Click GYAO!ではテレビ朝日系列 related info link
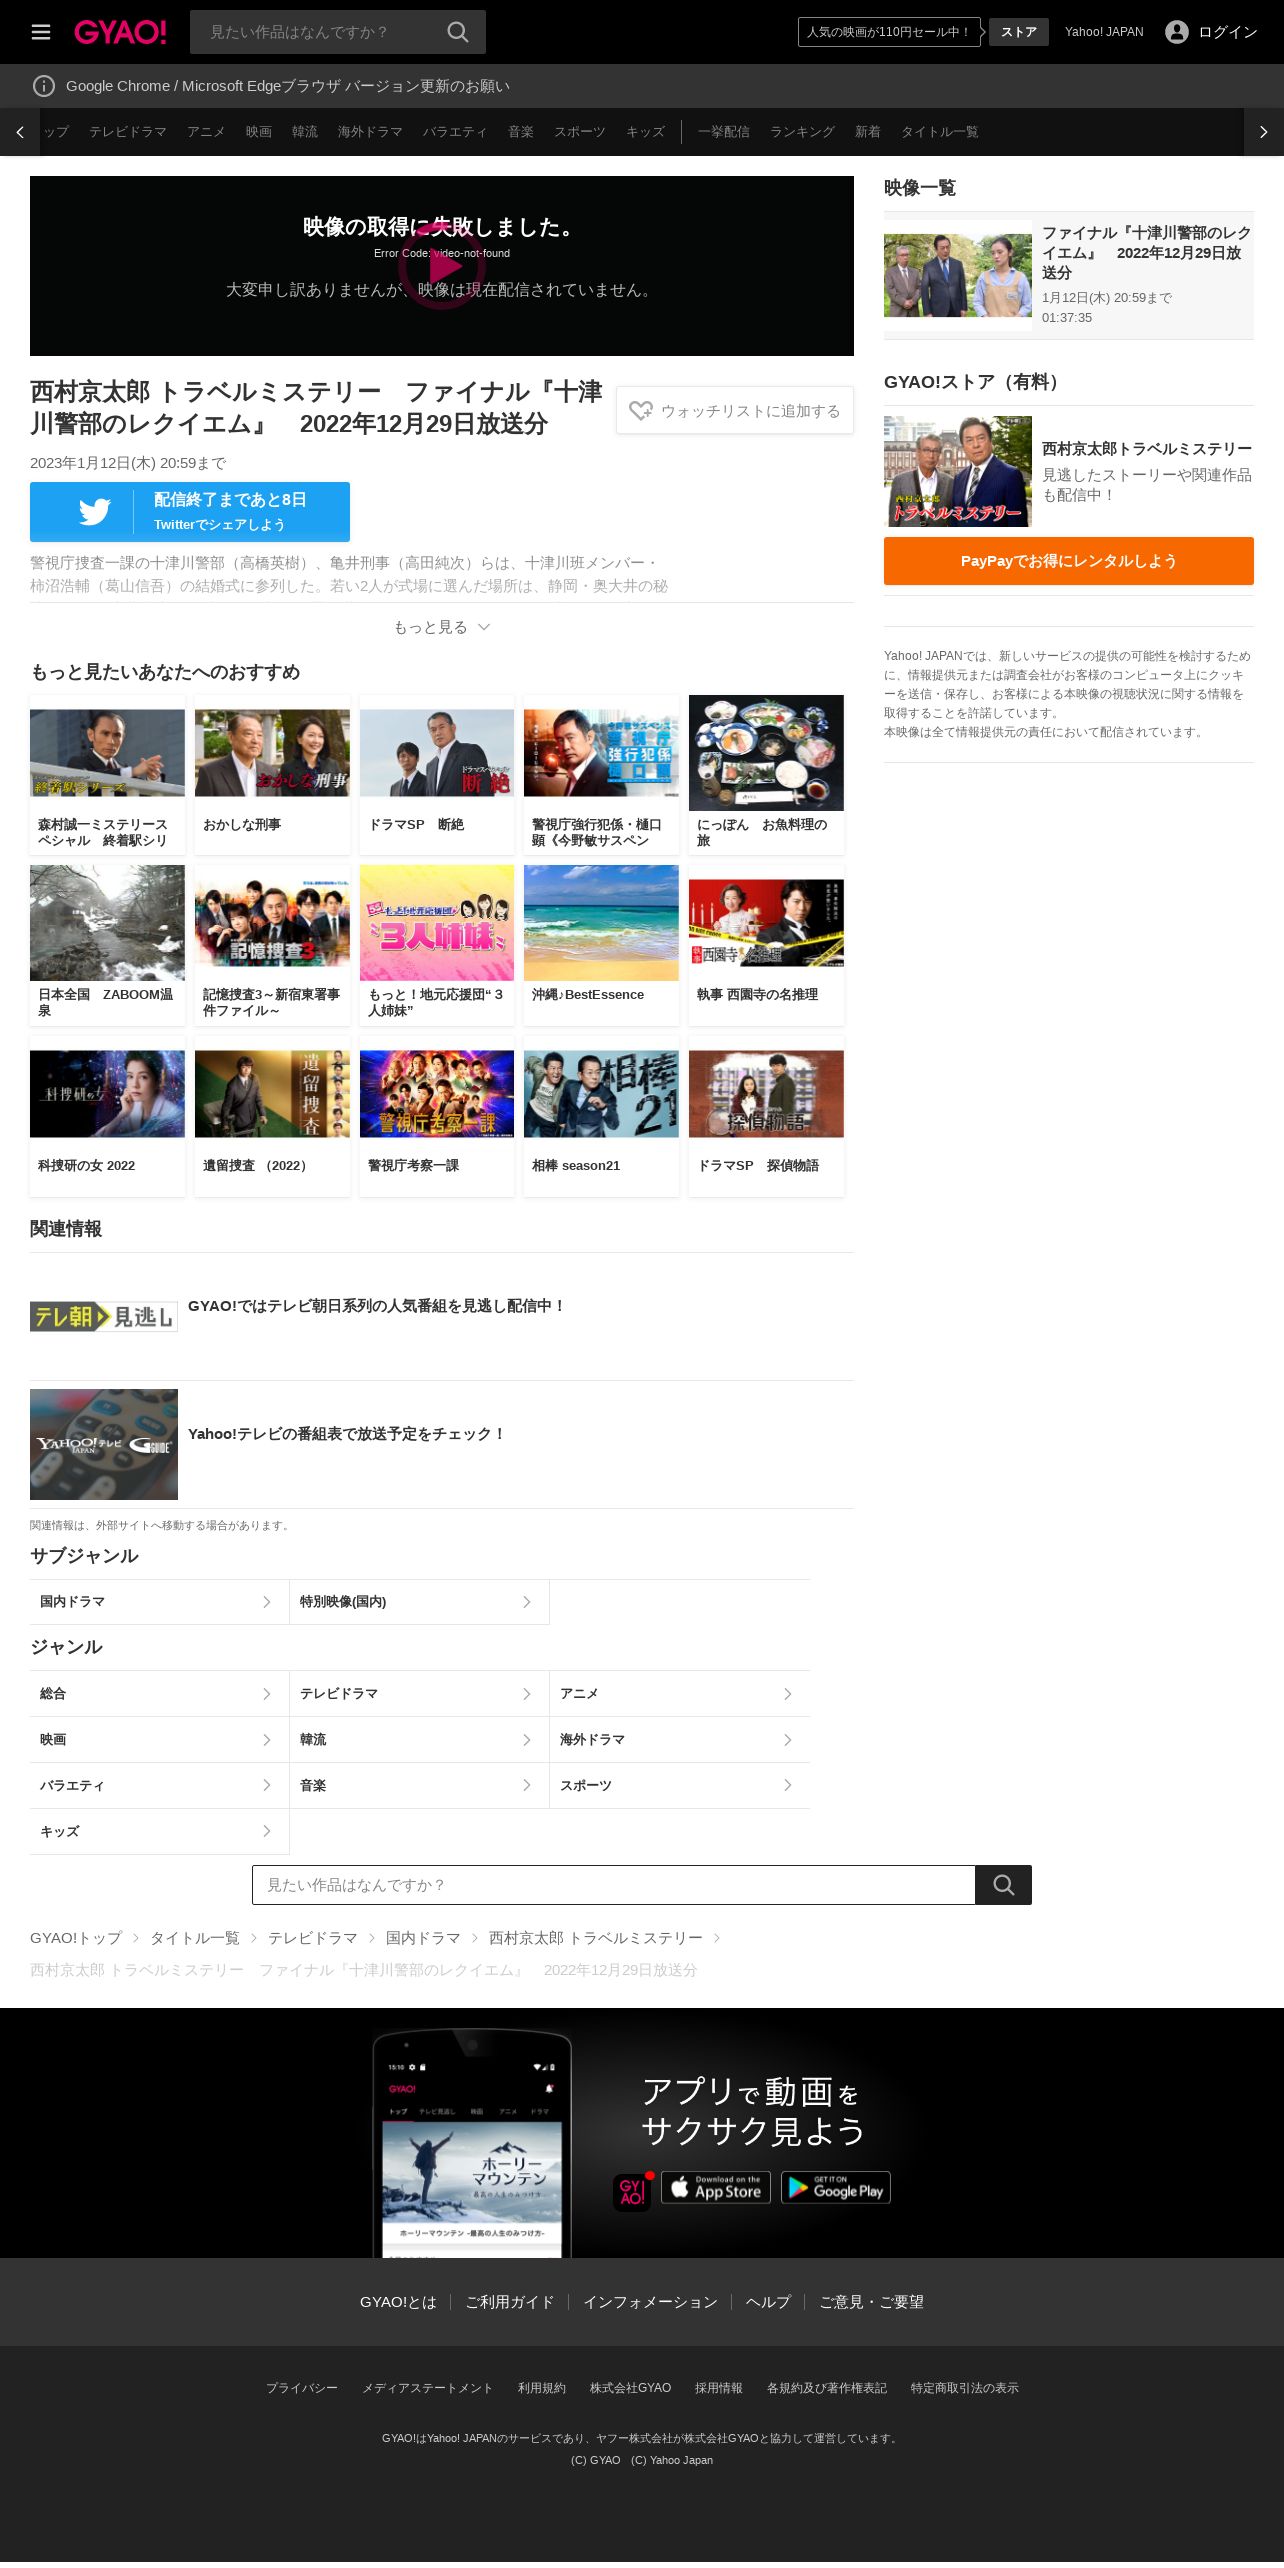1284x2568 pixels. [377, 1306]
